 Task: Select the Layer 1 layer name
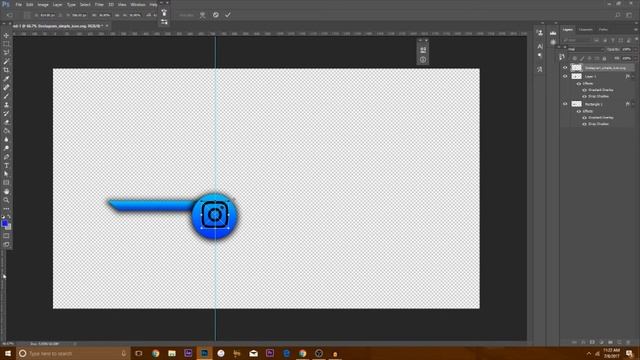tap(591, 77)
